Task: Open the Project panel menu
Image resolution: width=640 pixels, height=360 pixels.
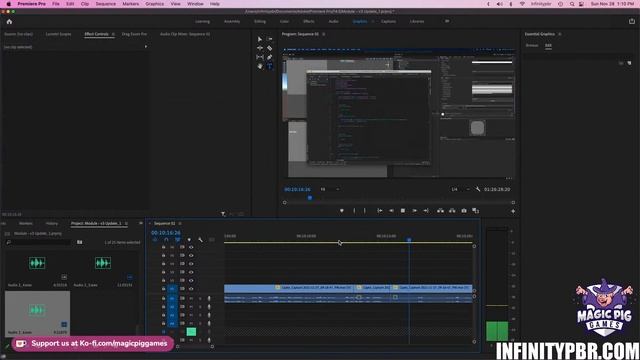Action: pos(126,224)
